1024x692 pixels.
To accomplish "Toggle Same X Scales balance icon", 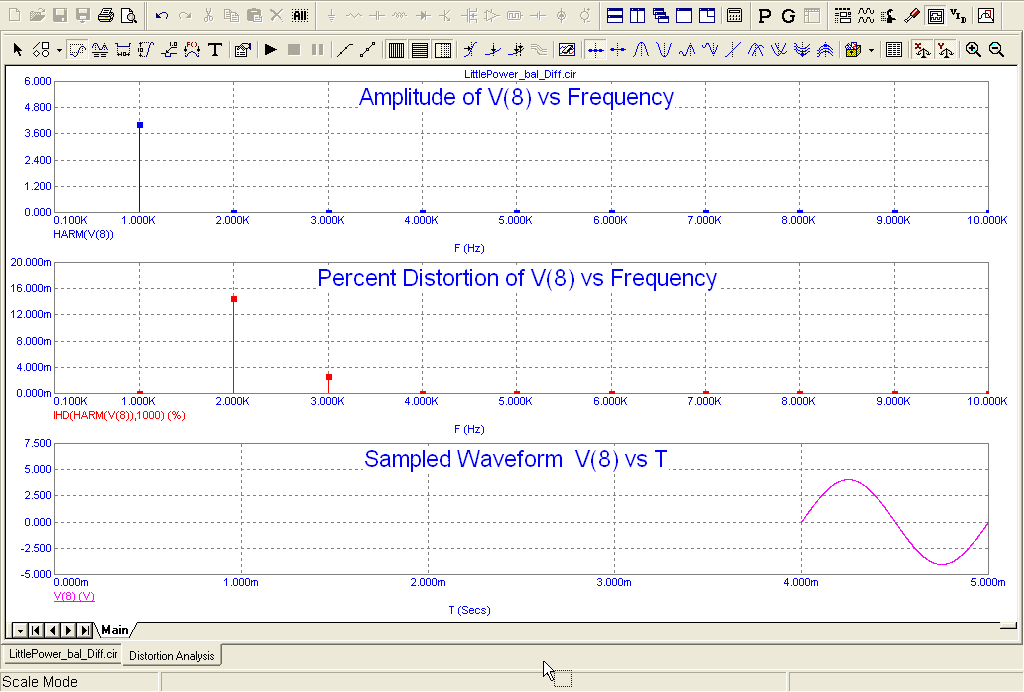I will [922, 50].
